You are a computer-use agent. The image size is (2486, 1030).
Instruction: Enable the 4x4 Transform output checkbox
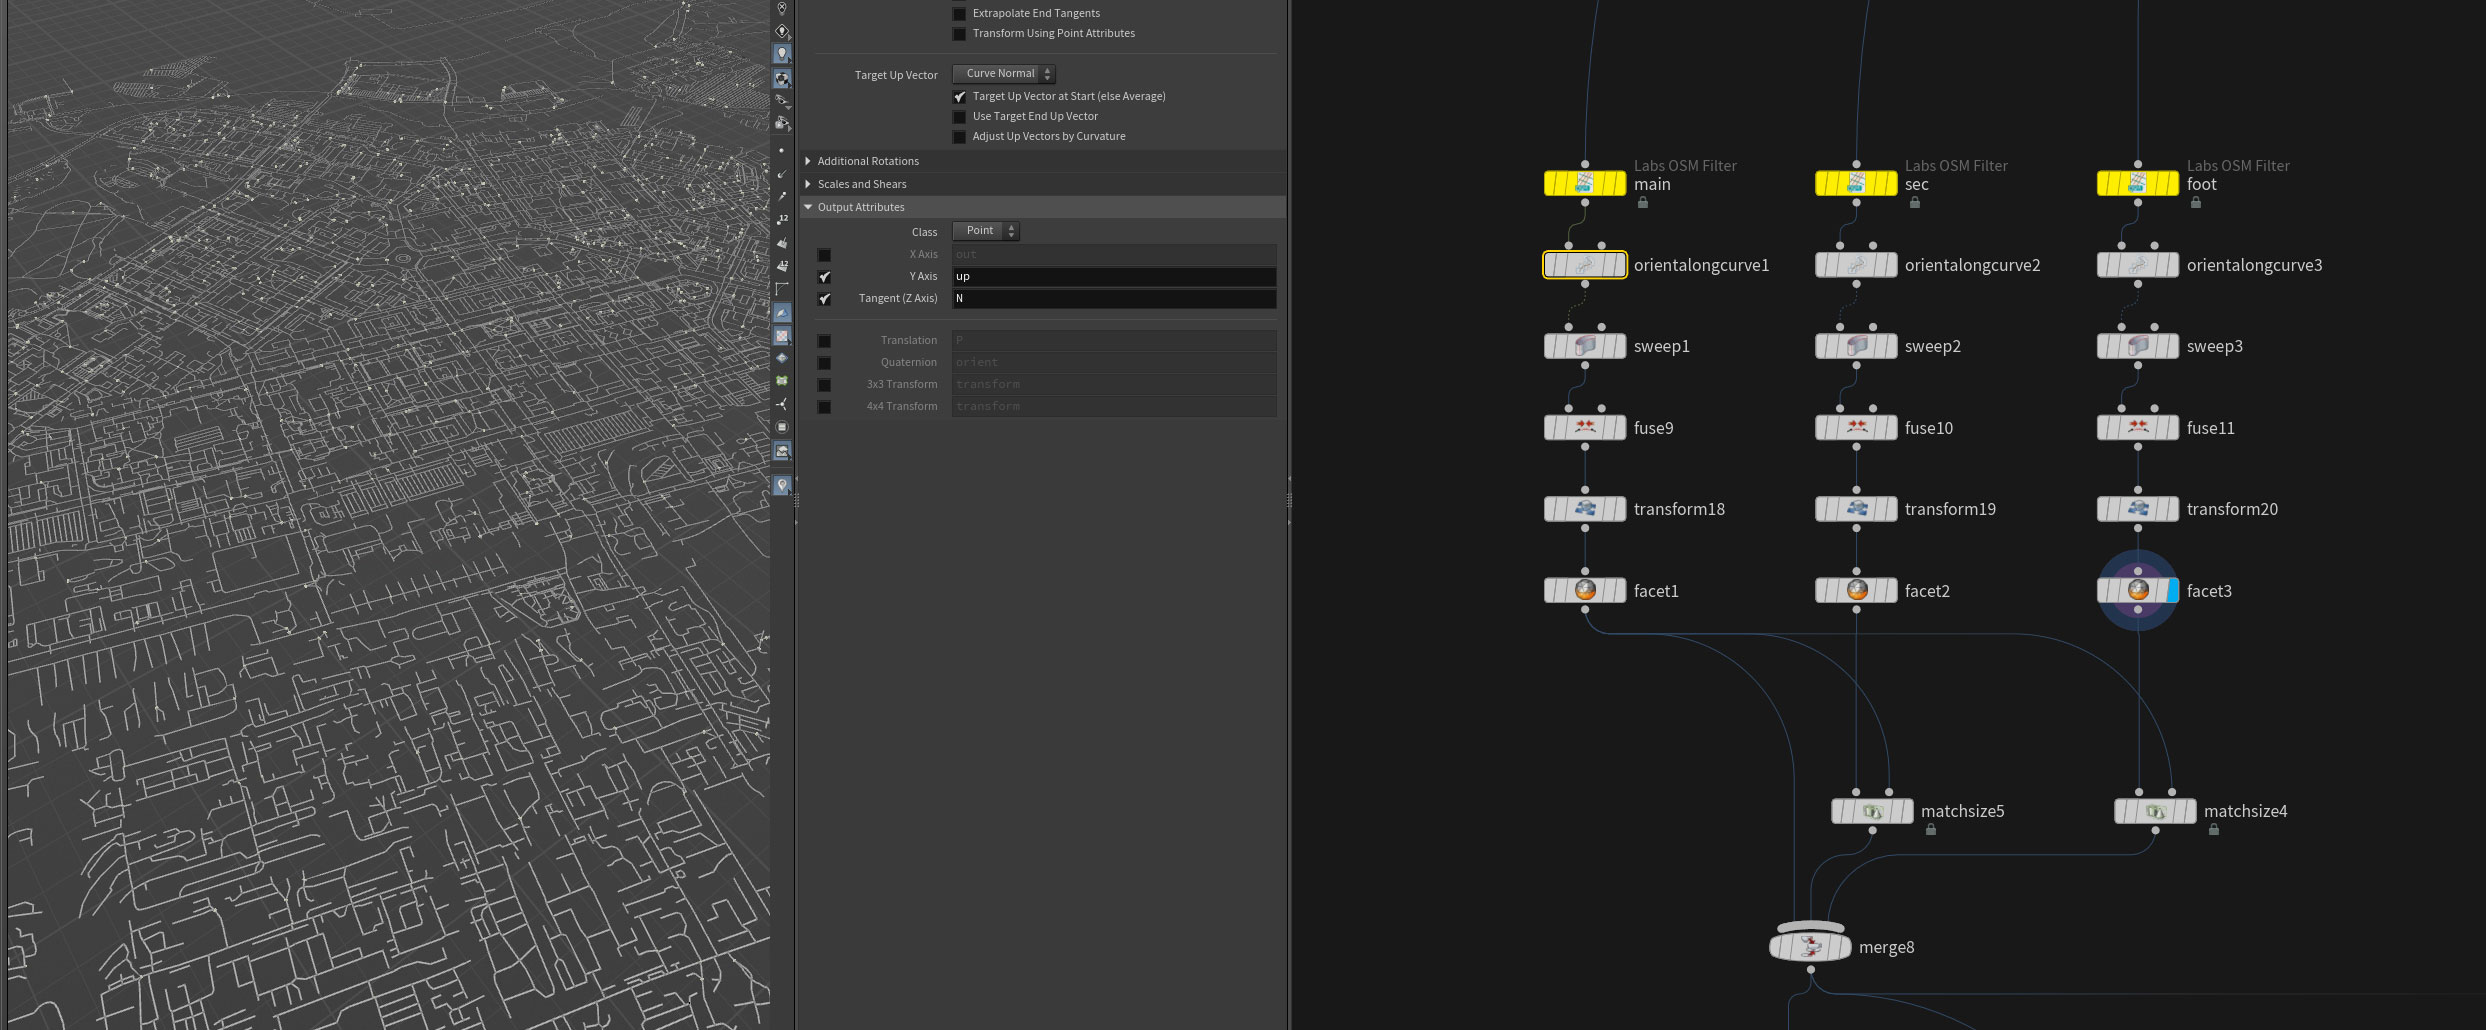[x=824, y=407]
